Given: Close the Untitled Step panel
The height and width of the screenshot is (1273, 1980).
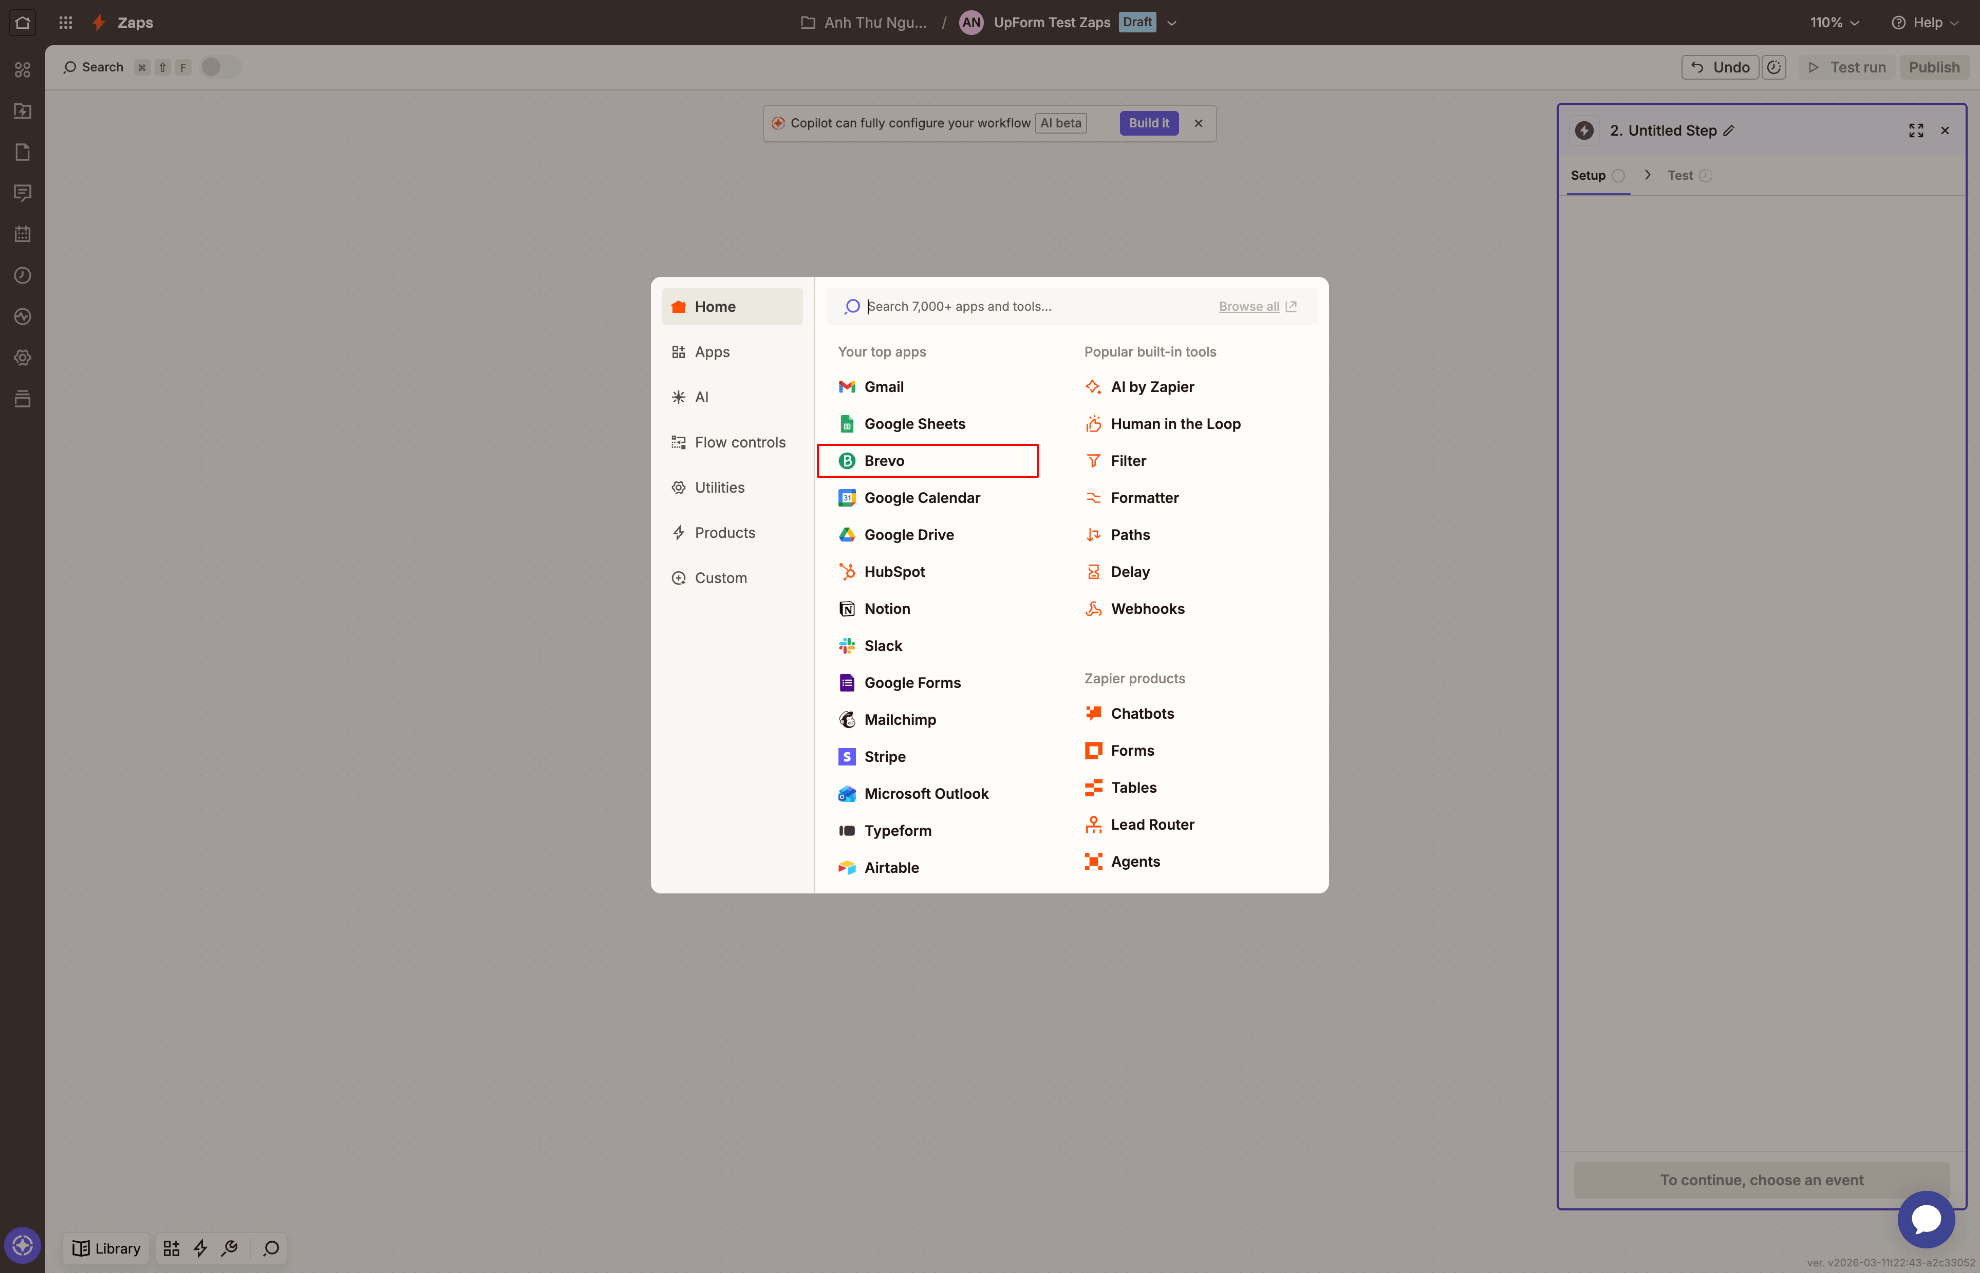Looking at the screenshot, I should tap(1945, 131).
